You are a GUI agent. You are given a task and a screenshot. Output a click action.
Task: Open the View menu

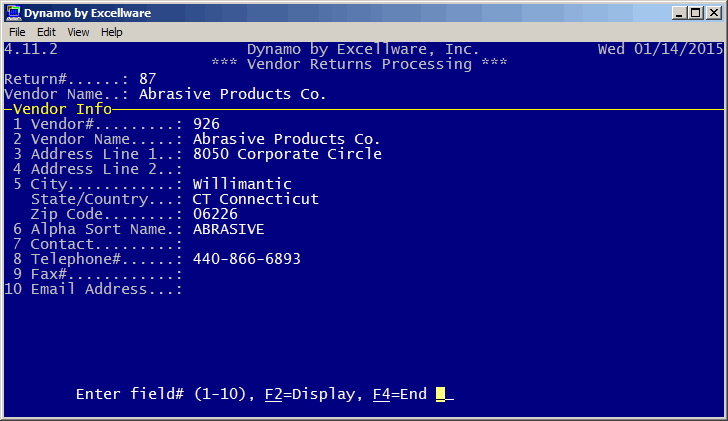pyautogui.click(x=78, y=32)
